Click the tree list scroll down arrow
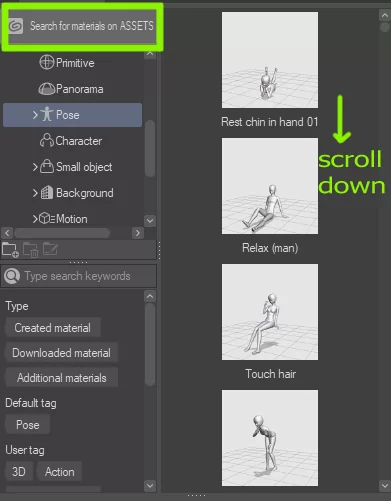391x501 pixels. 150,221
